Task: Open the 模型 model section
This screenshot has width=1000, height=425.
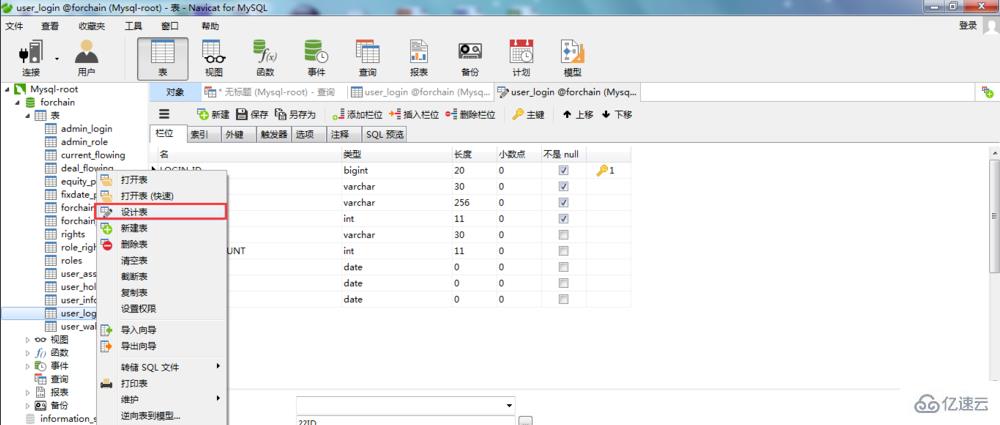Action: click(572, 58)
